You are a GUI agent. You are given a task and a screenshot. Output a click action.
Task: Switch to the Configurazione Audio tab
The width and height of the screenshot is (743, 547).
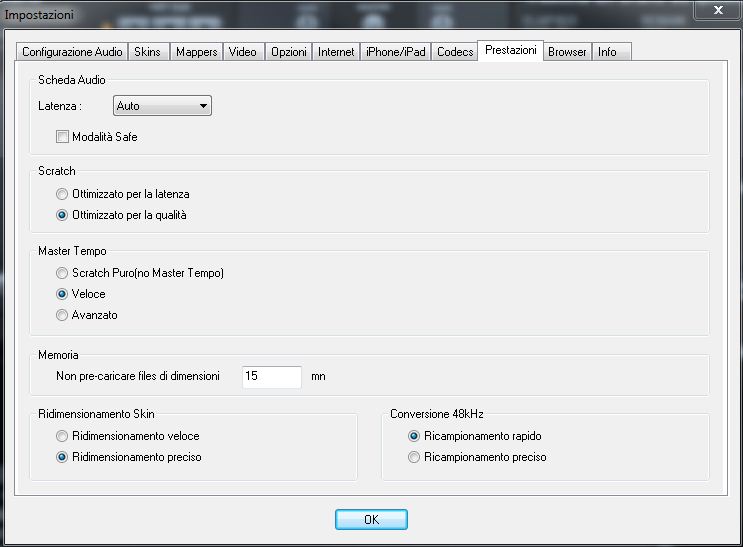(x=72, y=52)
